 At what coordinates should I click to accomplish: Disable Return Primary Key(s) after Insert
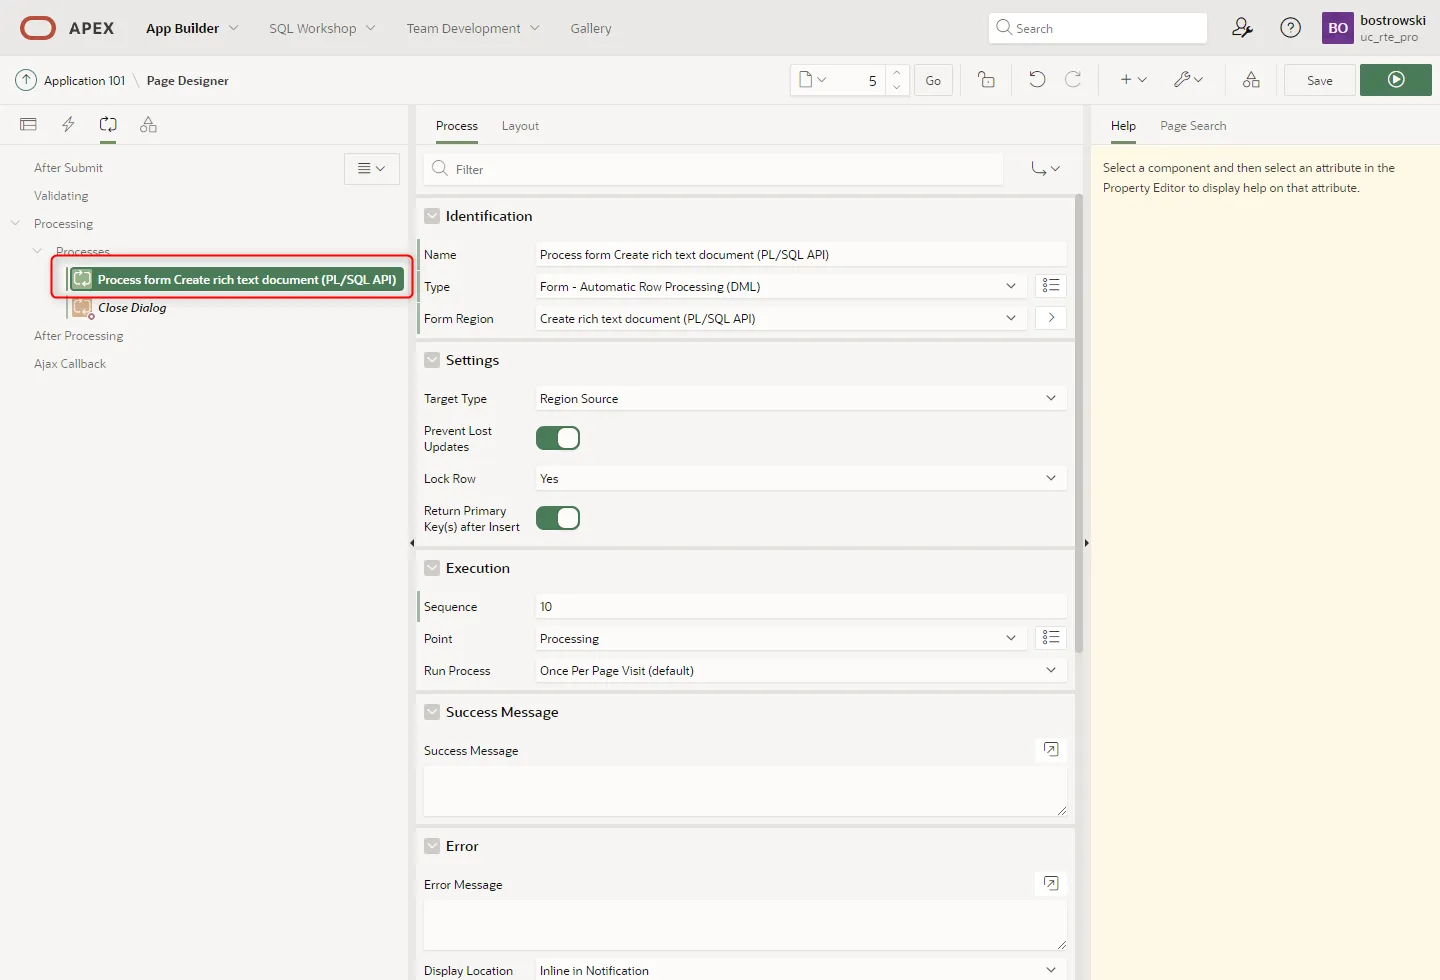(558, 518)
